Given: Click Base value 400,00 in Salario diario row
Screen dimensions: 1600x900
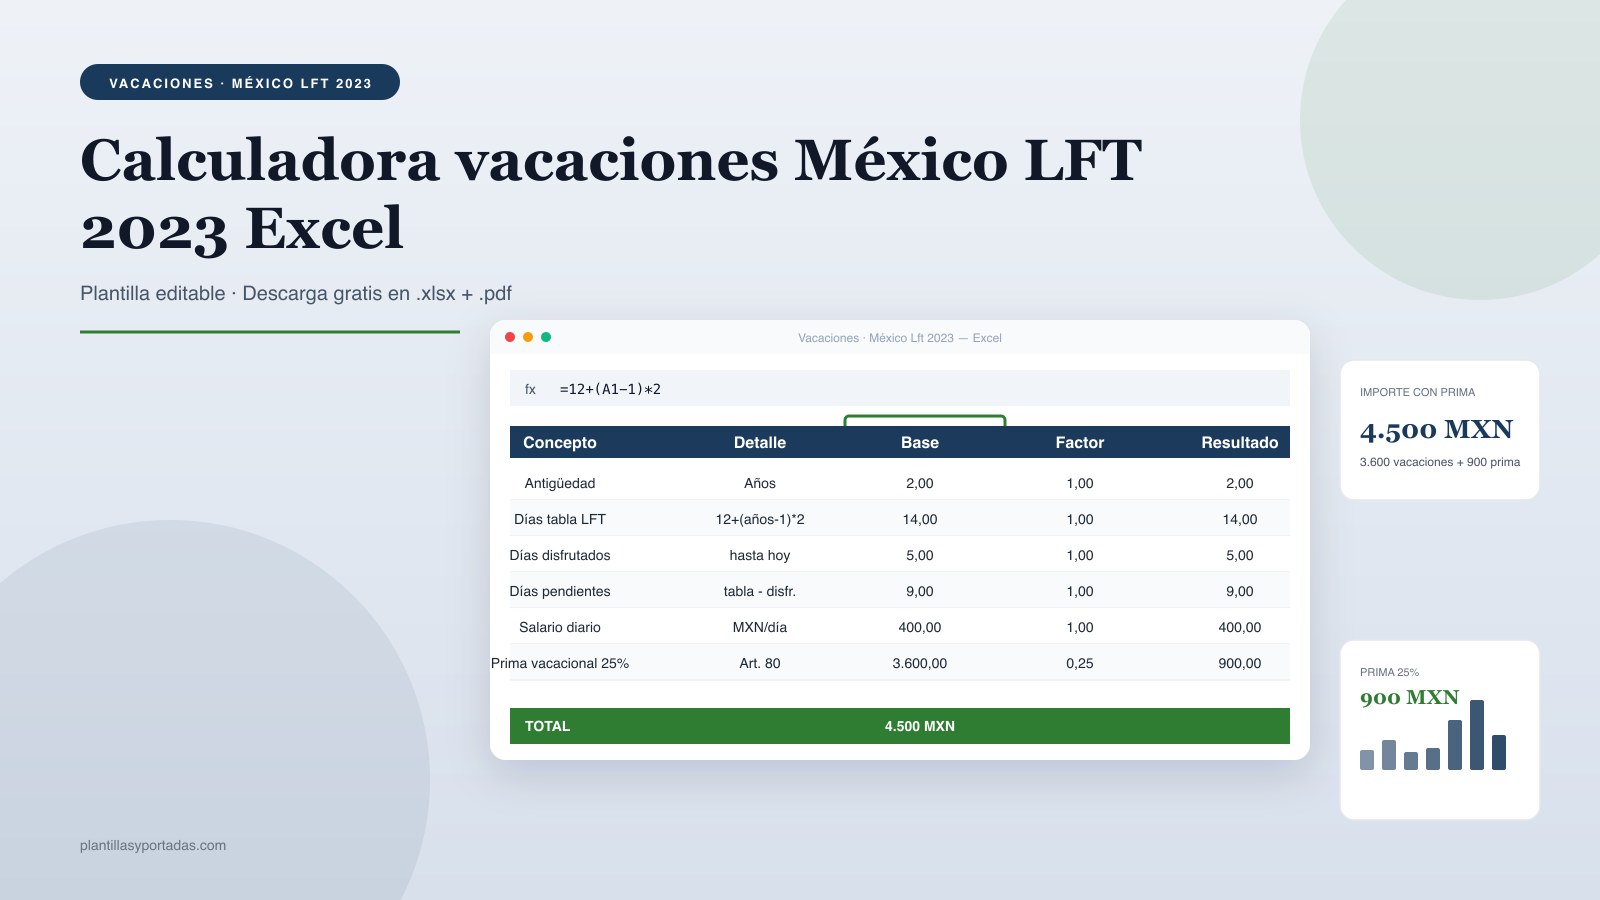Looking at the screenshot, I should coord(920,627).
